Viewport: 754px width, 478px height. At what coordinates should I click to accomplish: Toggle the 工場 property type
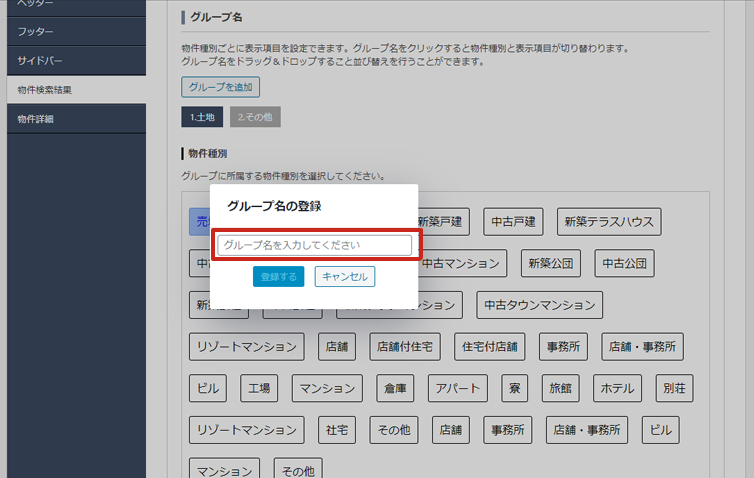tap(260, 388)
